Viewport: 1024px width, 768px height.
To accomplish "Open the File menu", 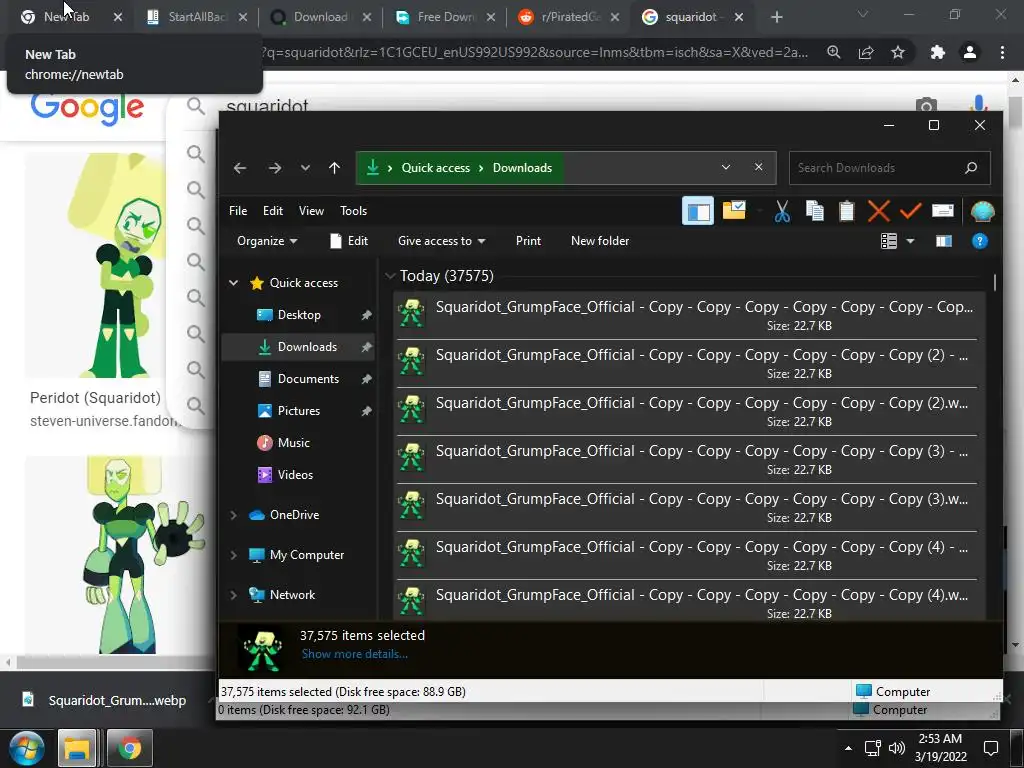I will (238, 210).
